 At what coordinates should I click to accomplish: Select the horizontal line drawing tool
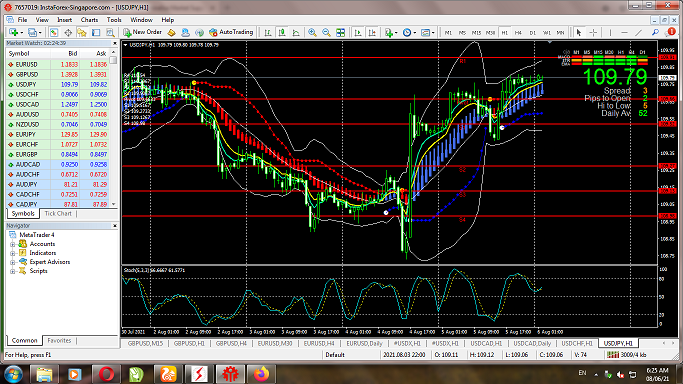[624, 32]
